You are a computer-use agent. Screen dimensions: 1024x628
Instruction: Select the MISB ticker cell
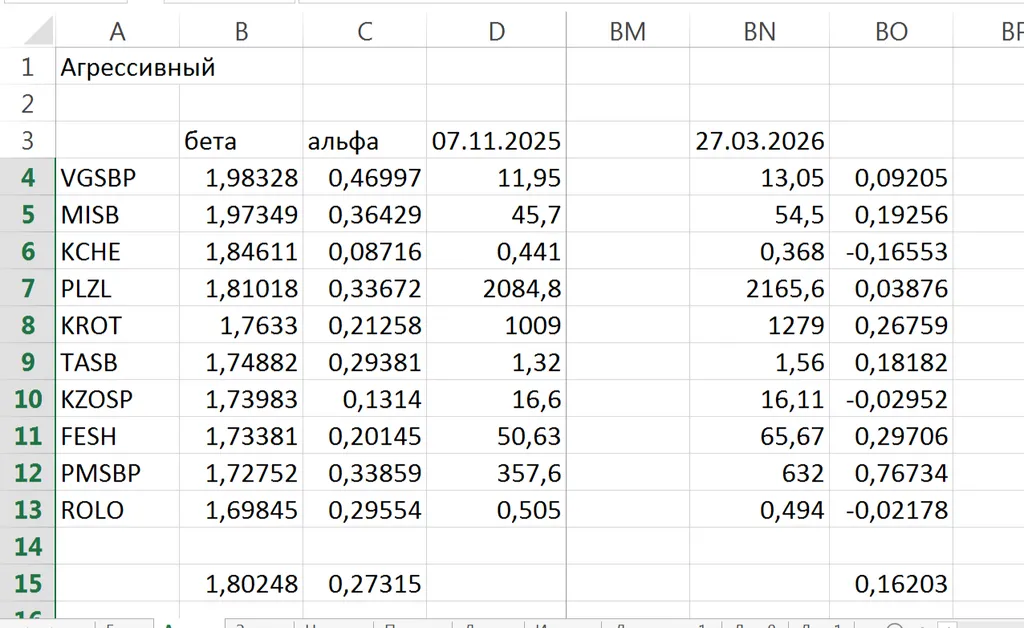coord(118,214)
